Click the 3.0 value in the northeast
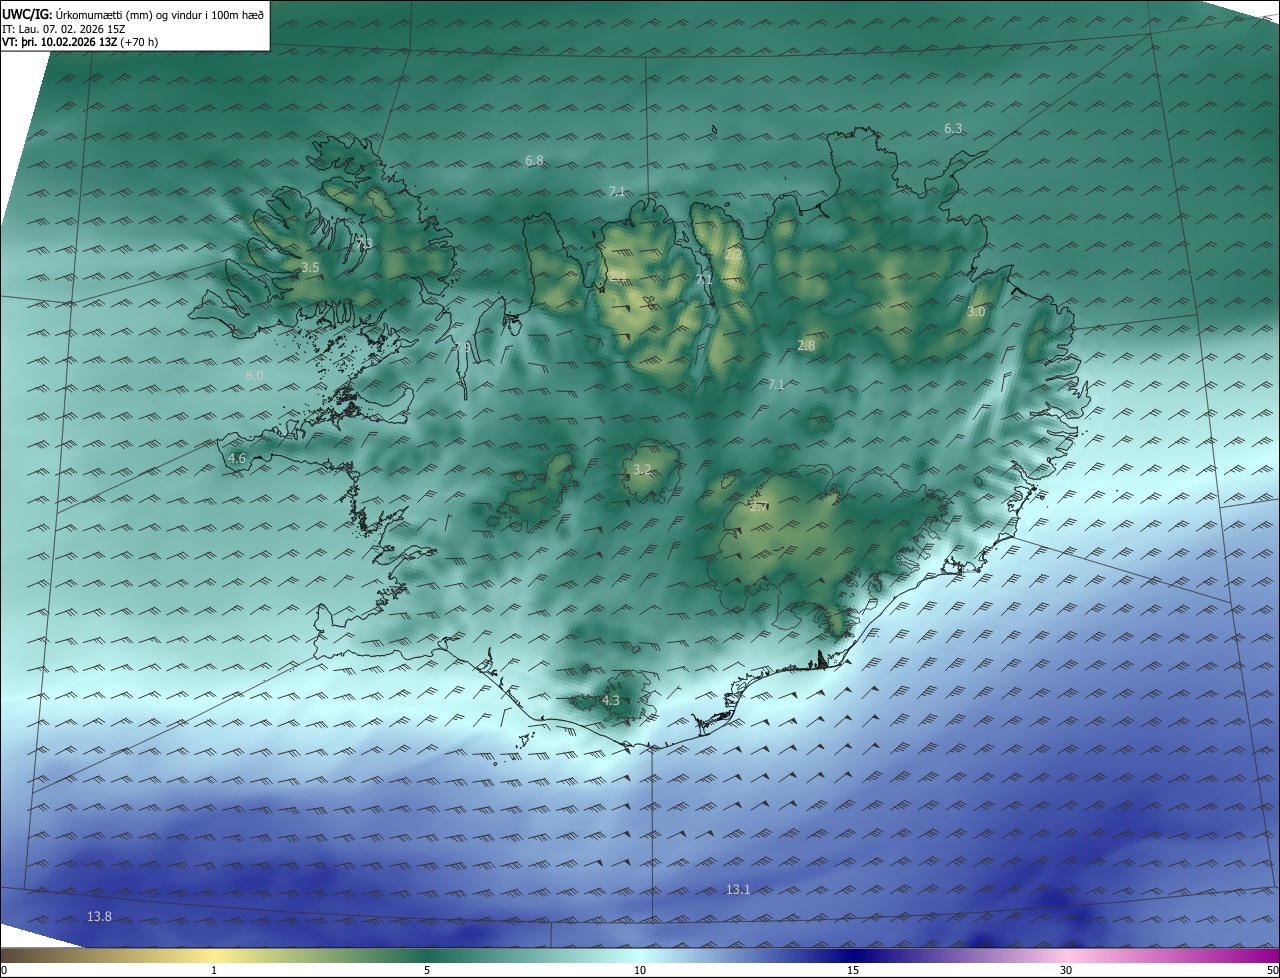 (x=976, y=312)
